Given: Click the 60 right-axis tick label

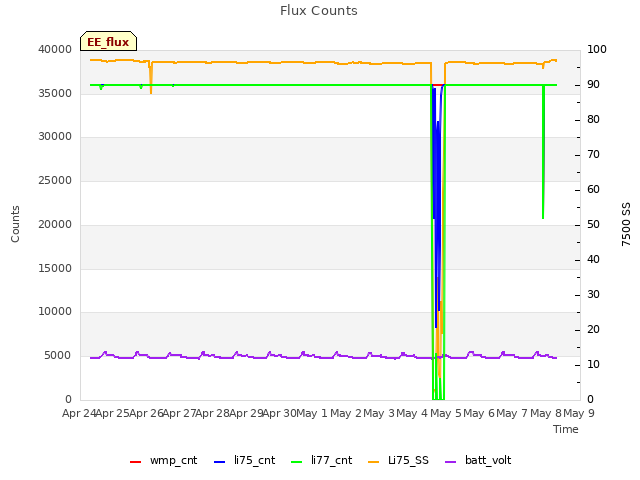Looking at the screenshot, I should (x=593, y=190).
